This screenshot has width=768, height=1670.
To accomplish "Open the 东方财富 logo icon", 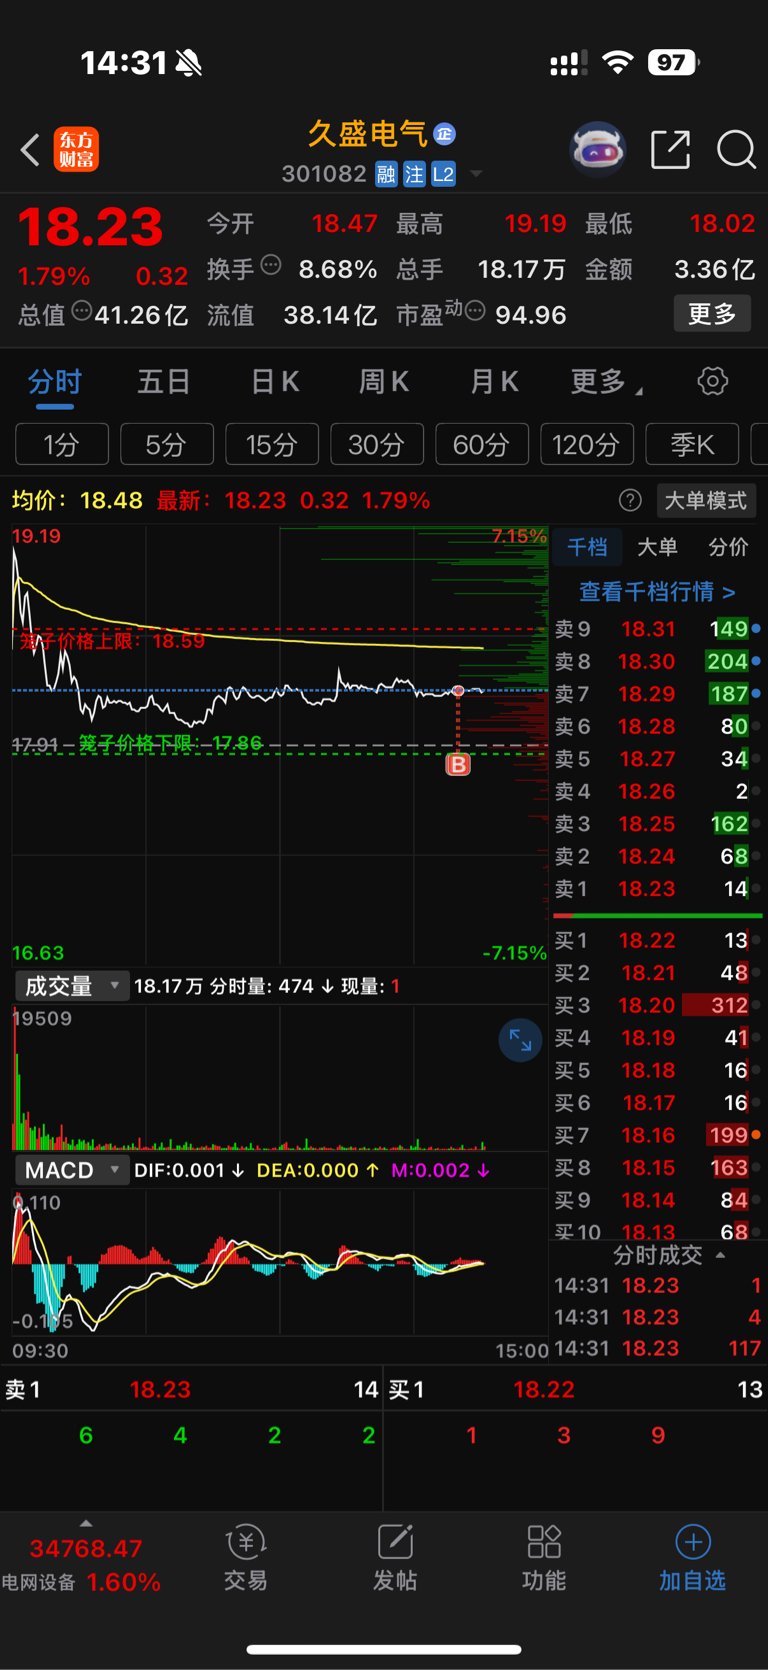I will (76, 150).
